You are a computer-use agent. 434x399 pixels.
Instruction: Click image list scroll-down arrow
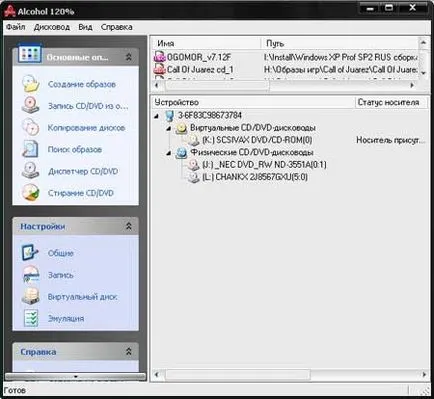pos(423,73)
